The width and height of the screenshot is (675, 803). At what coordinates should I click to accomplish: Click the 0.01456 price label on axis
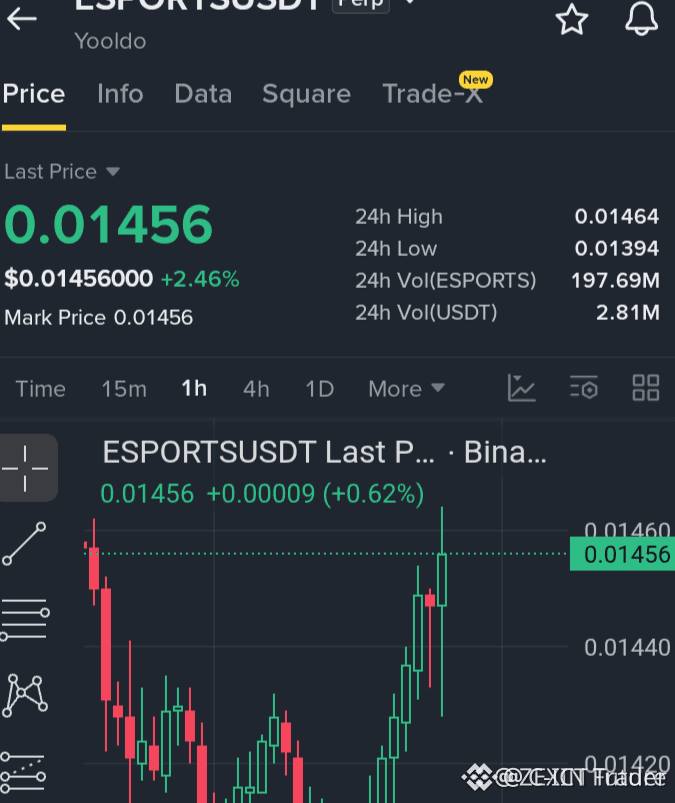622,554
